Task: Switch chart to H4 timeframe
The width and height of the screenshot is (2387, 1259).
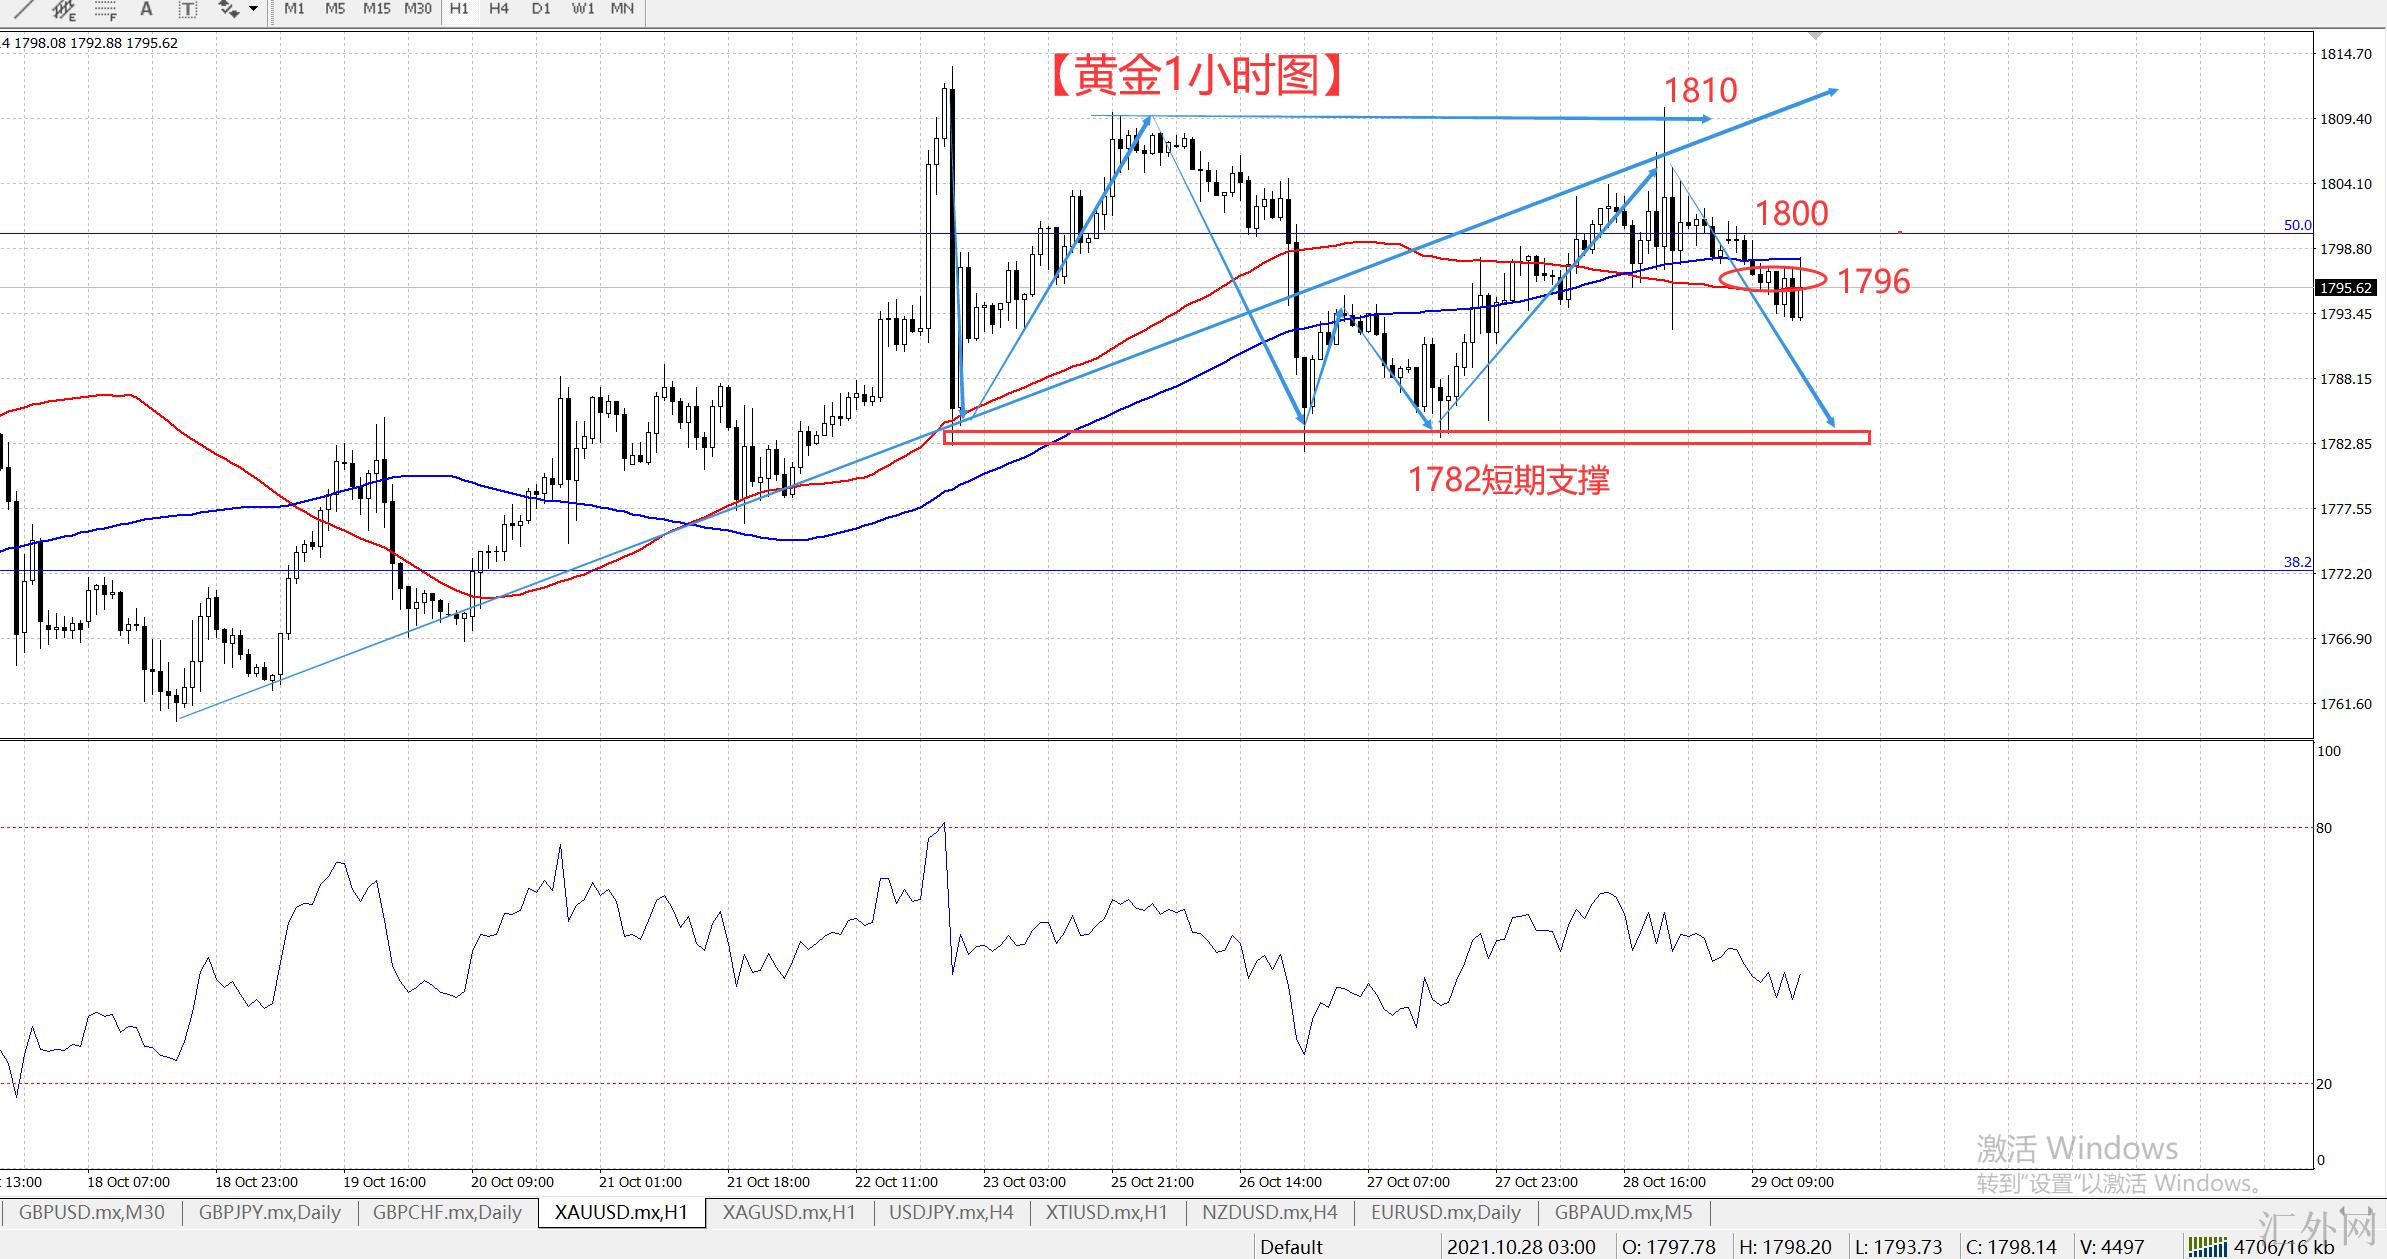Action: [x=499, y=9]
